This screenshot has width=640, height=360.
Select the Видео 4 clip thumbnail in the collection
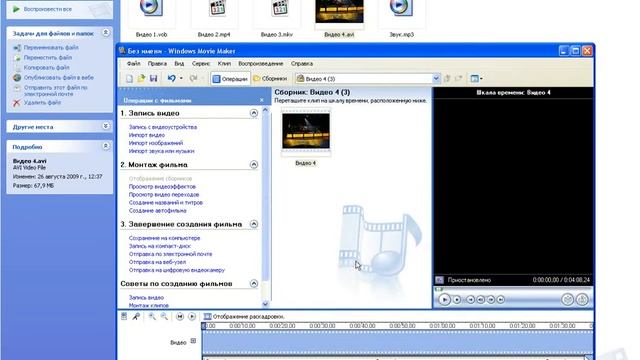306,131
